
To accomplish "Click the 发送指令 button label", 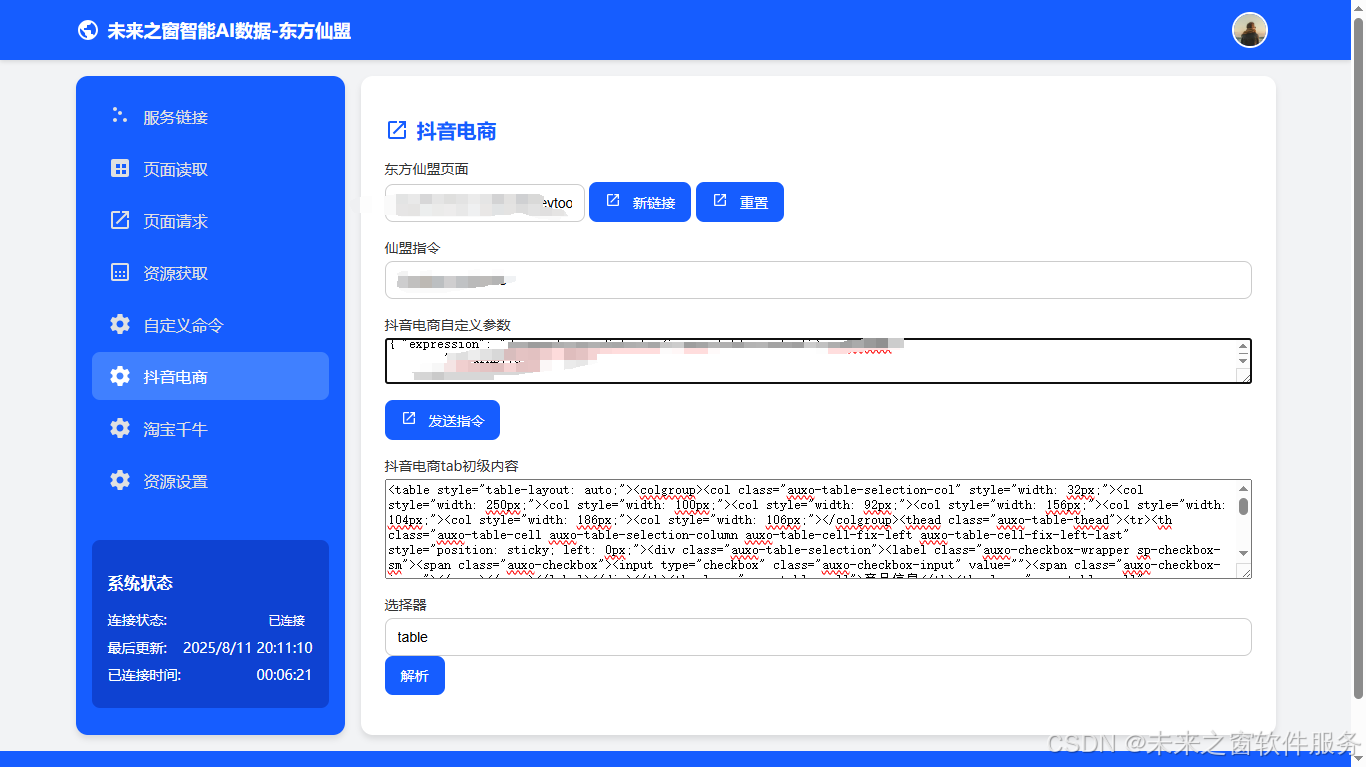I will [x=456, y=421].
